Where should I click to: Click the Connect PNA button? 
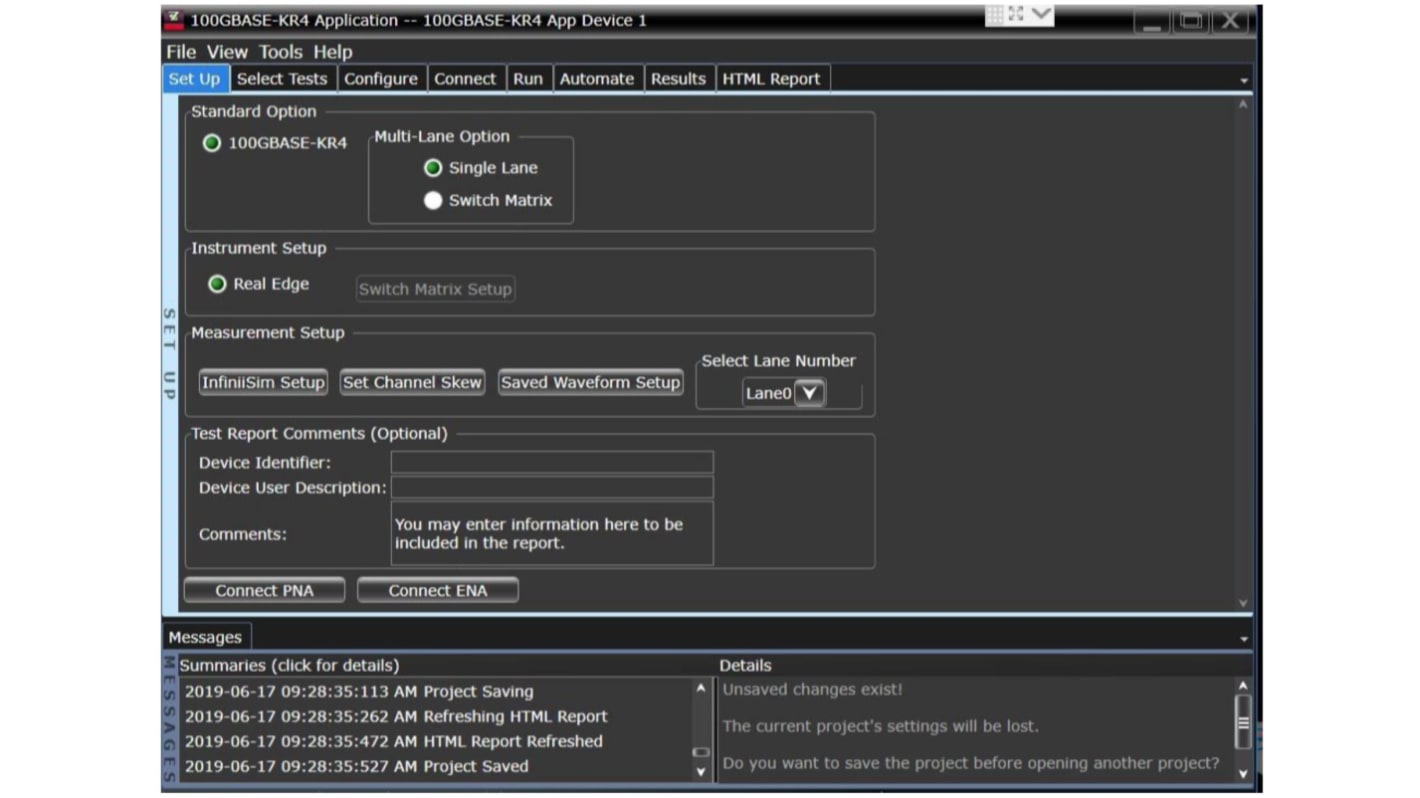(264, 590)
